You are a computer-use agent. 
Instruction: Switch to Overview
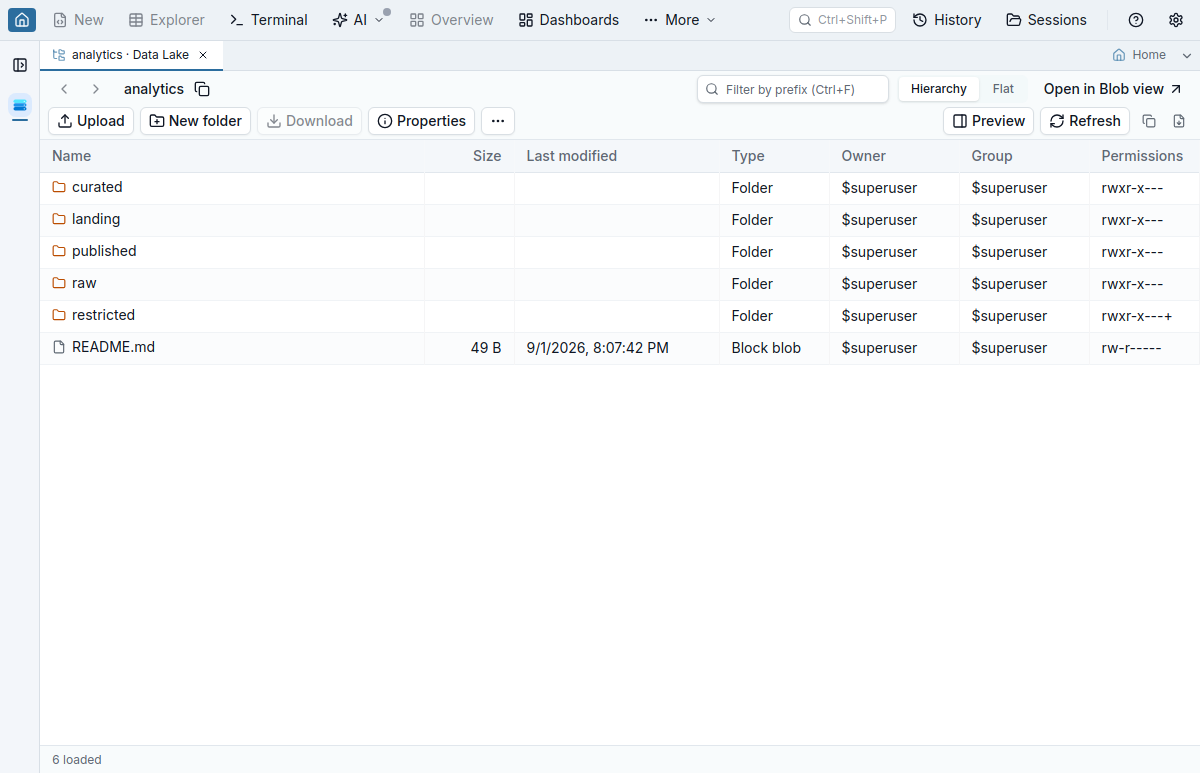[452, 20]
